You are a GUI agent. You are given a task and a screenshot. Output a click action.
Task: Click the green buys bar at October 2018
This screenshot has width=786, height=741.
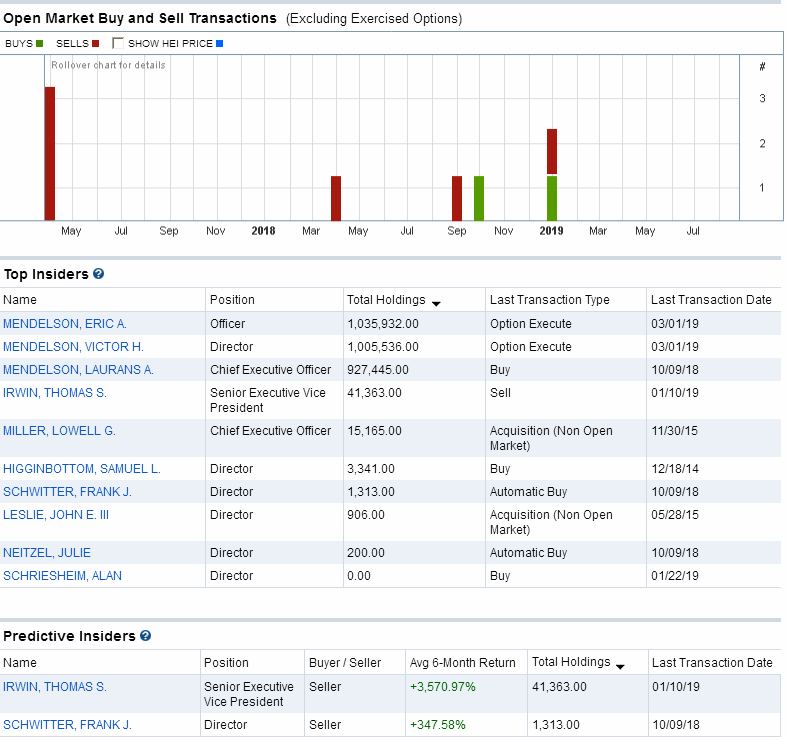479,198
